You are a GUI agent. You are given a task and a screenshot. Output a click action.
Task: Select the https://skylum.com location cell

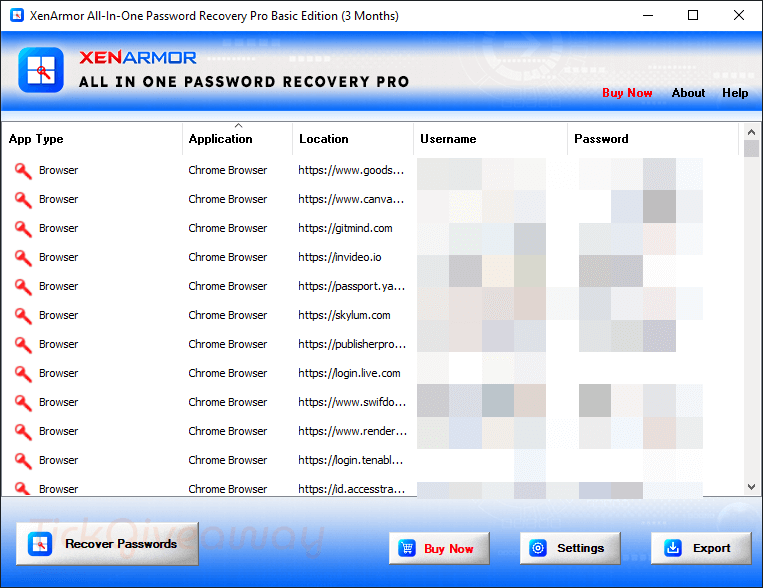point(344,315)
